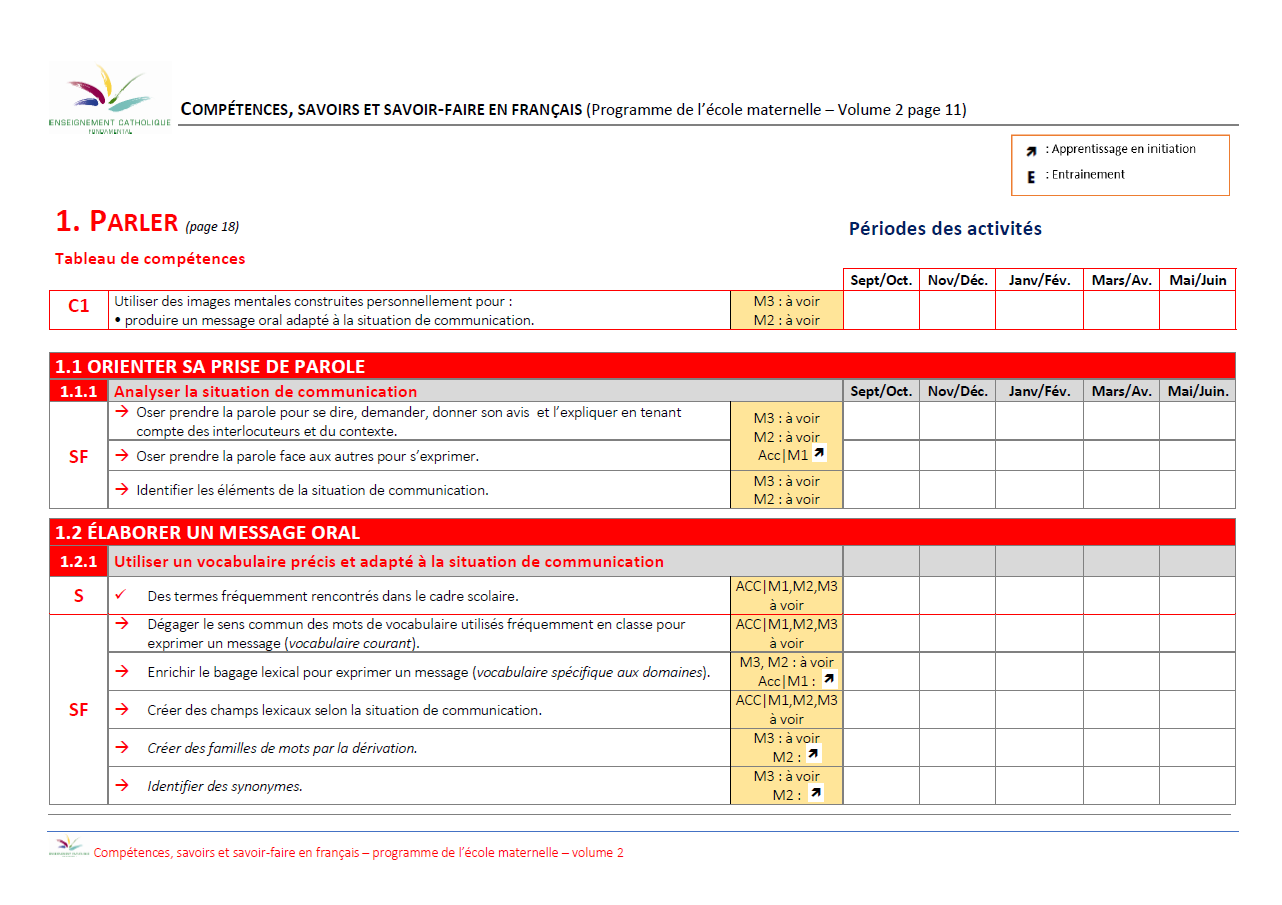This screenshot has height=905, width=1282.
Task: Click 'Janv/Fév.' header above the C1 row
Action: click(1039, 280)
